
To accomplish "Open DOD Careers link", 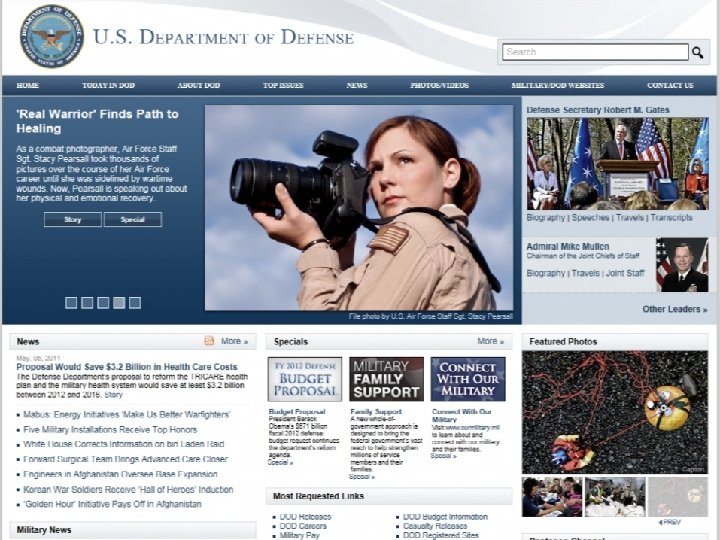I will pyautogui.click(x=303, y=526).
